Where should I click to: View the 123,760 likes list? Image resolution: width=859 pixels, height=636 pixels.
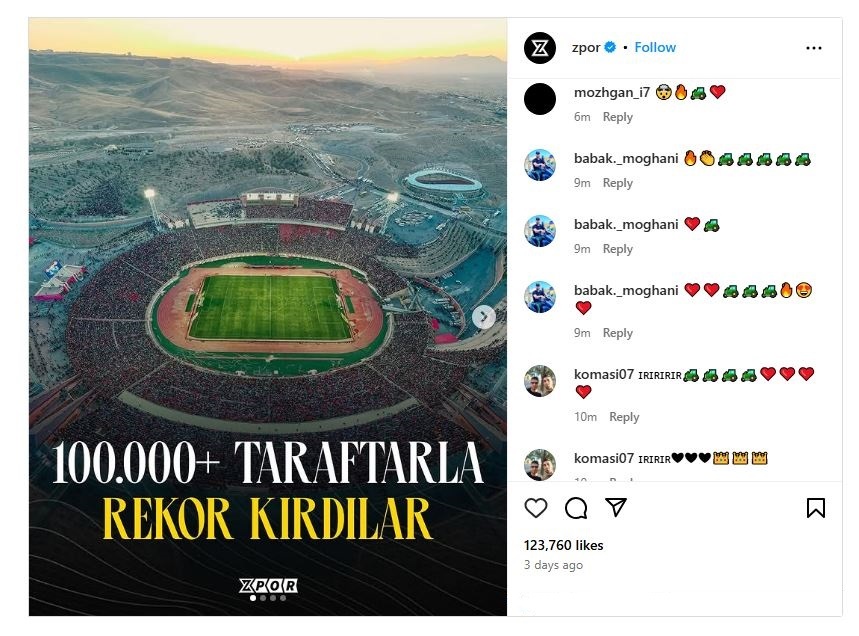pyautogui.click(x=563, y=545)
